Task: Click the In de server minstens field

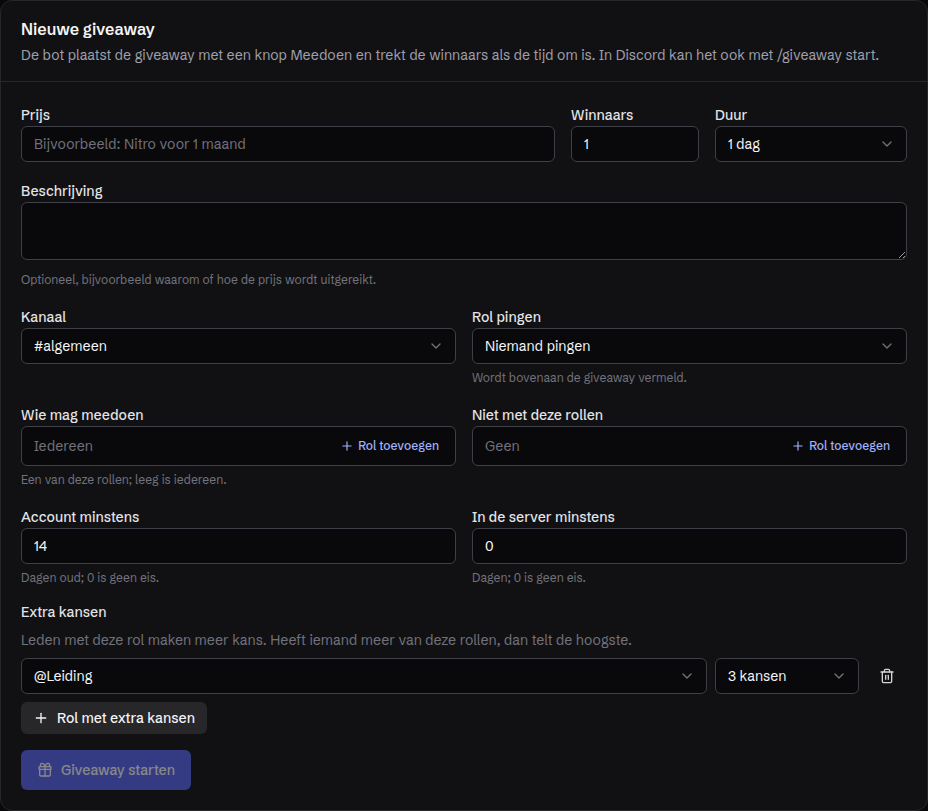Action: tap(689, 546)
